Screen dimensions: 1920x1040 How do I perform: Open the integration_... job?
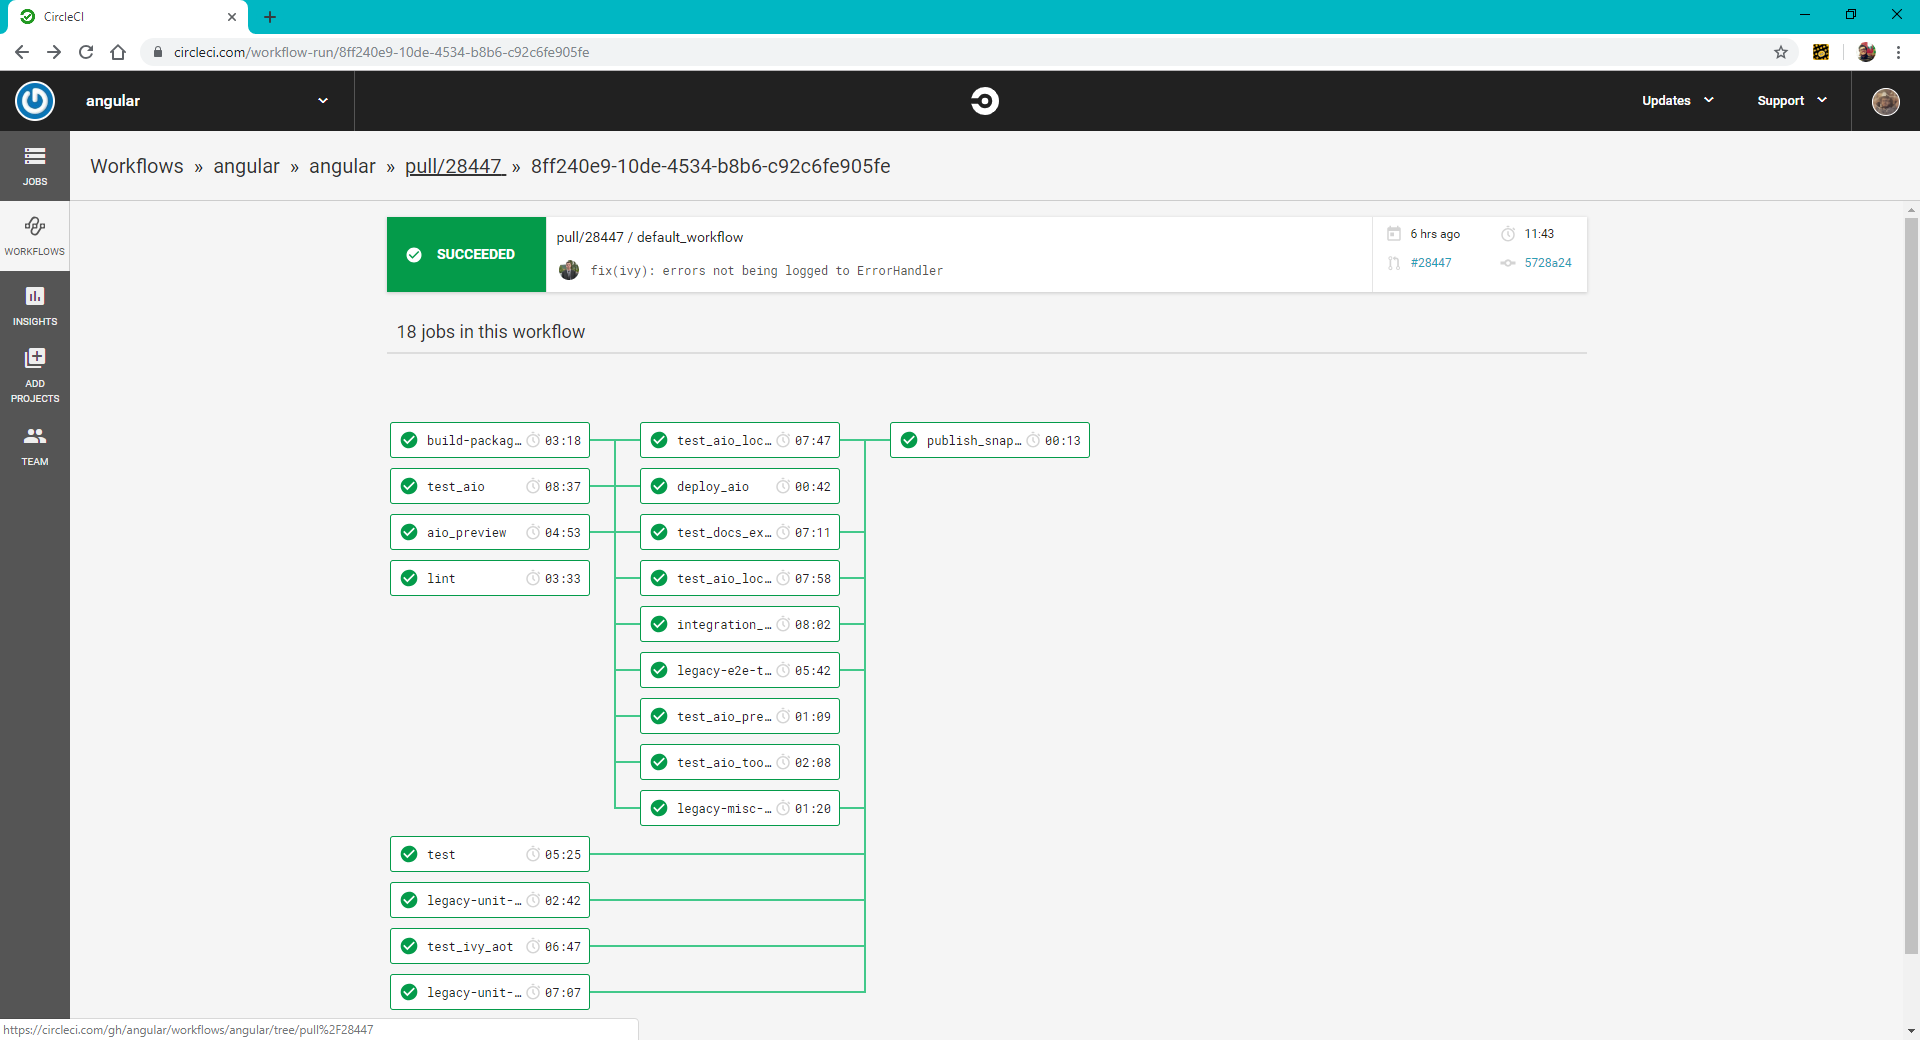(x=740, y=624)
